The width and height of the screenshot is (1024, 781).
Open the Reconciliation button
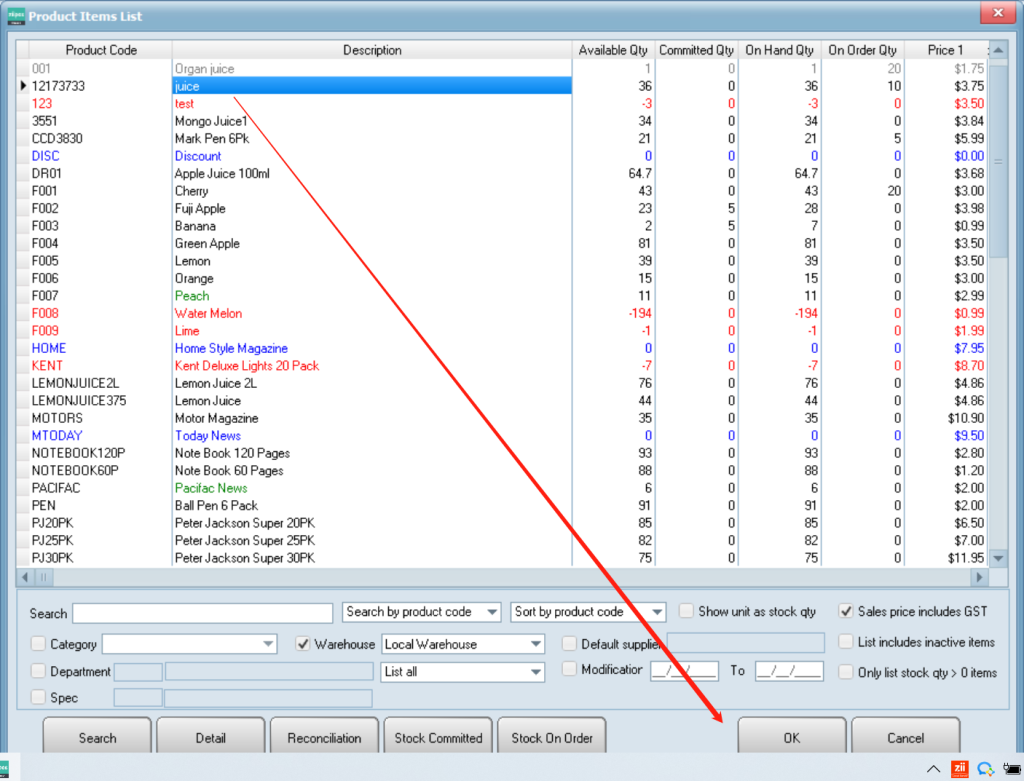tap(324, 738)
